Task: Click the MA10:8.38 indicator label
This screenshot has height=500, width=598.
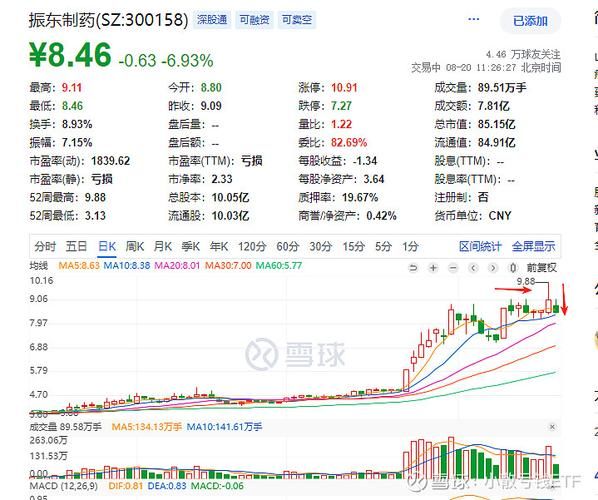Action: coord(127,265)
